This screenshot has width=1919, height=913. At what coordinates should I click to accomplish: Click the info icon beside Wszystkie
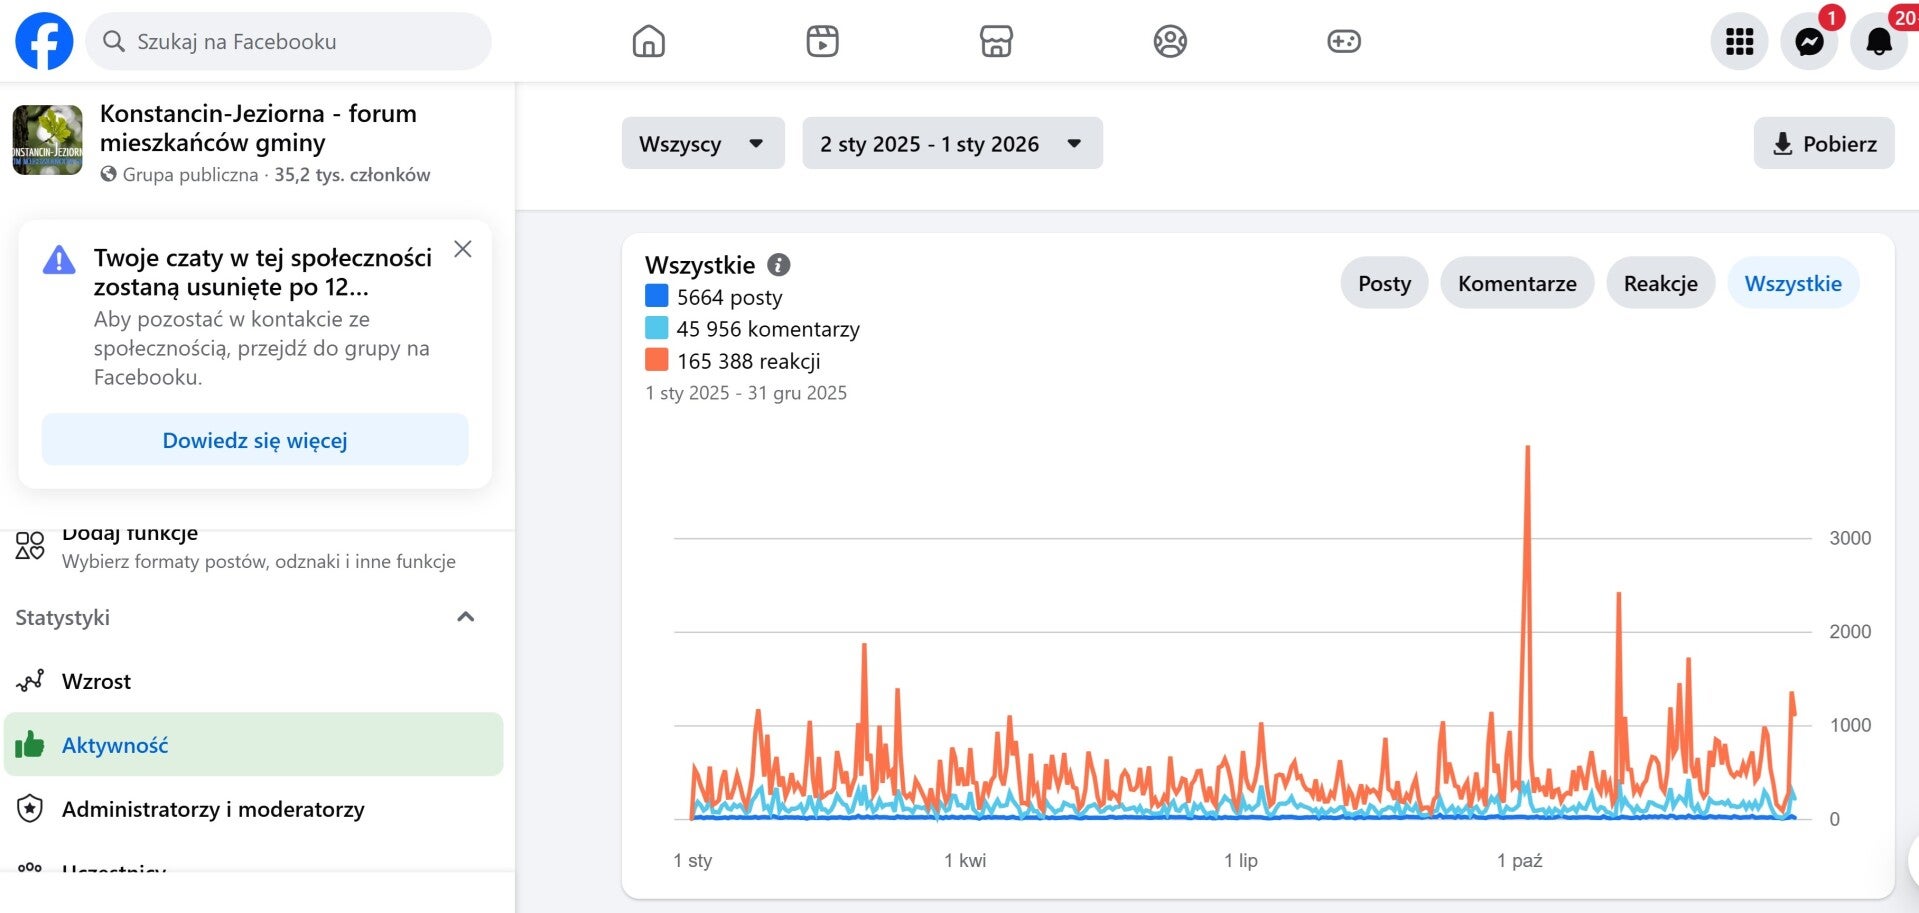coord(779,265)
